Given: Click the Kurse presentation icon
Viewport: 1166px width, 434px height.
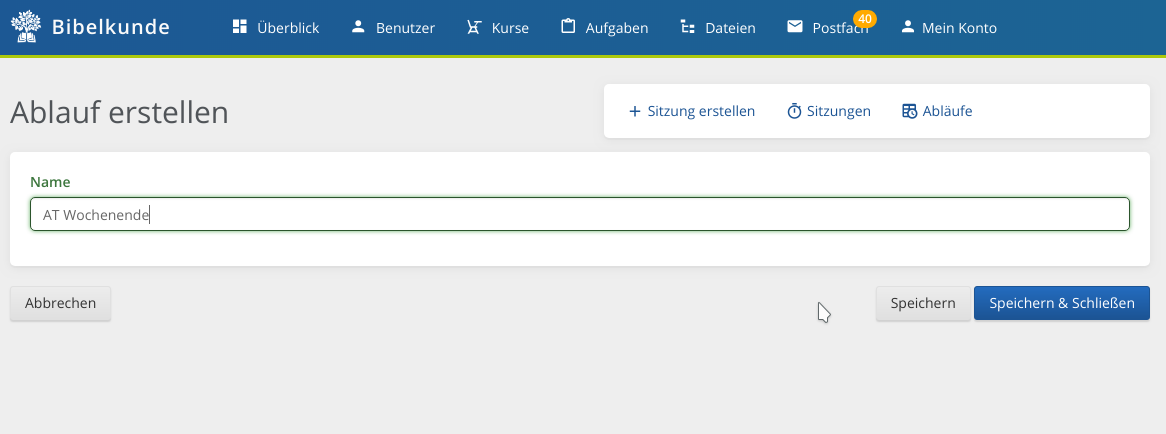Looking at the screenshot, I should coord(474,27).
